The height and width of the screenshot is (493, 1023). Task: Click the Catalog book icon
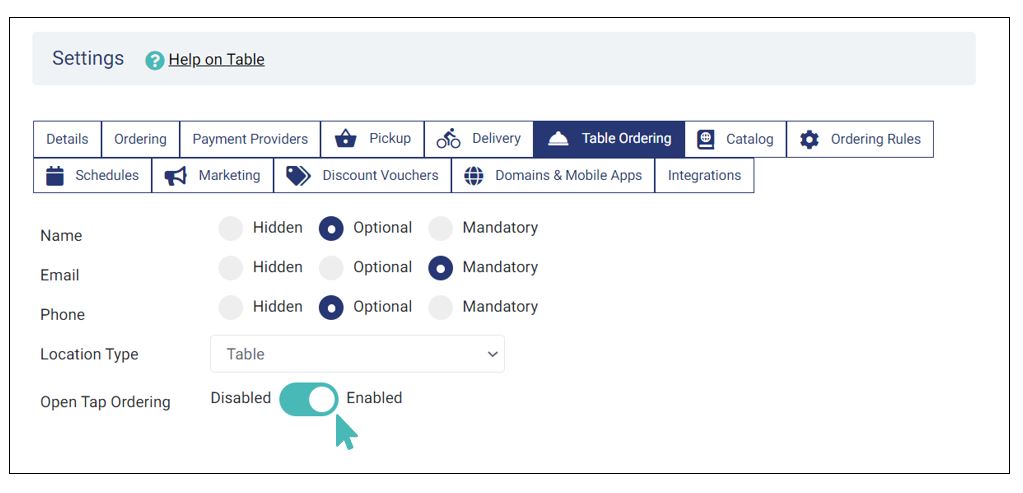point(705,140)
